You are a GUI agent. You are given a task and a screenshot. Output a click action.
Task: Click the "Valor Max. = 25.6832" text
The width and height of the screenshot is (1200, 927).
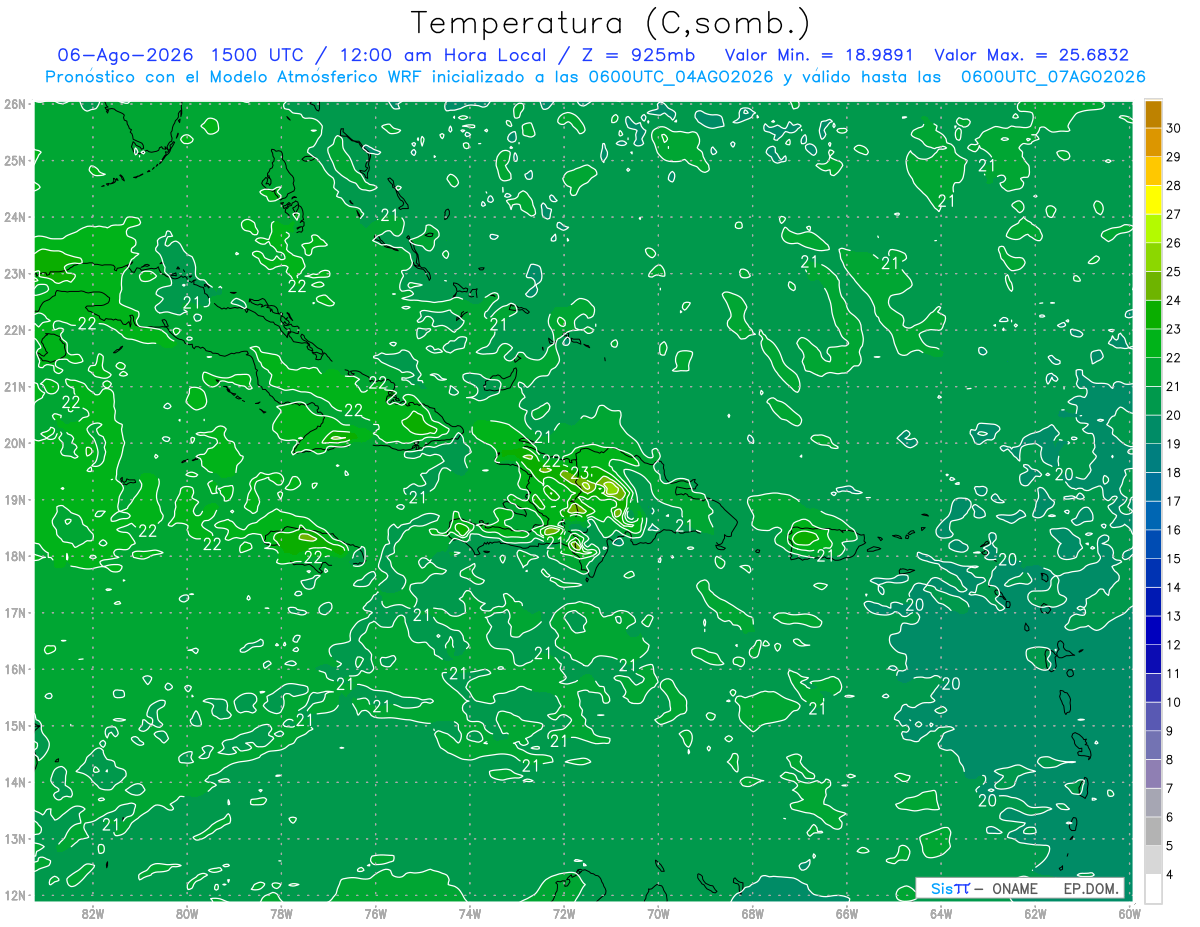tap(1032, 55)
